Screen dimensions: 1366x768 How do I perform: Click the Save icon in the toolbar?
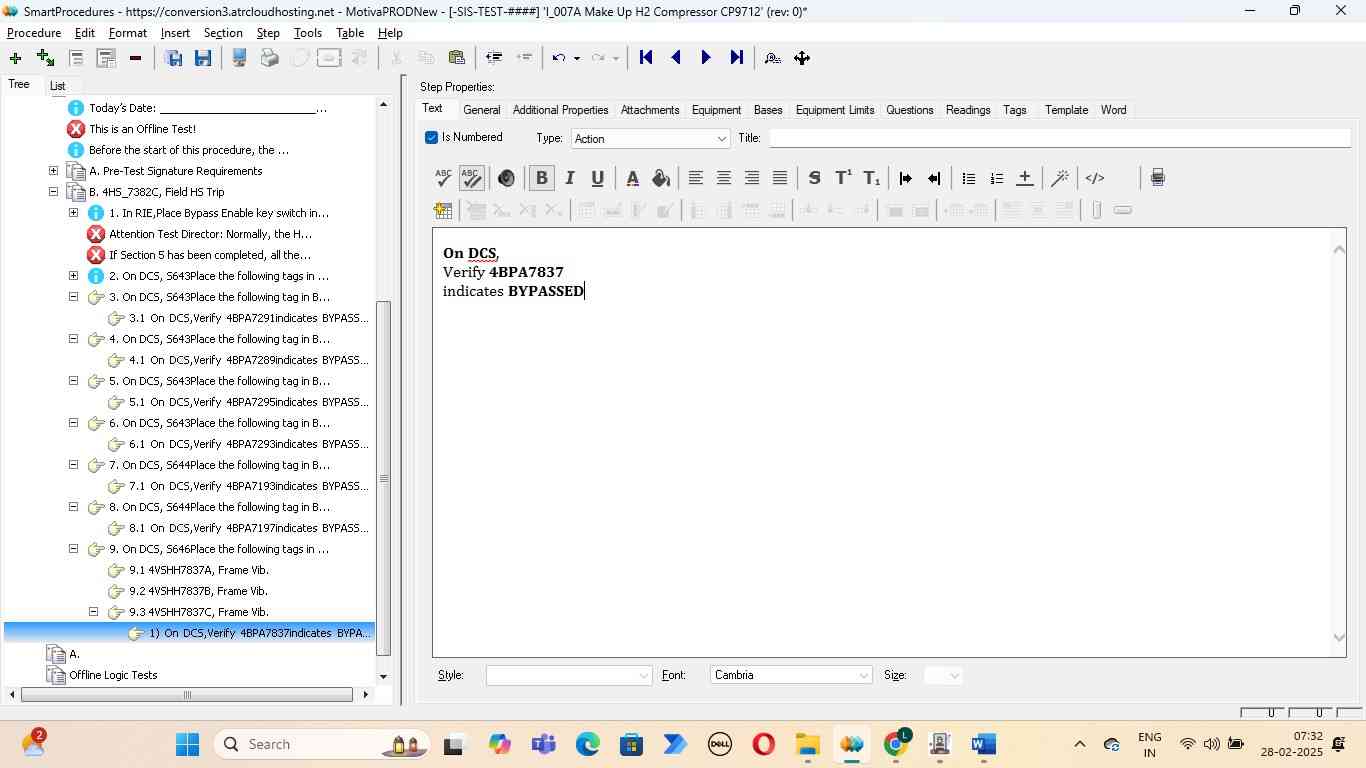203,58
